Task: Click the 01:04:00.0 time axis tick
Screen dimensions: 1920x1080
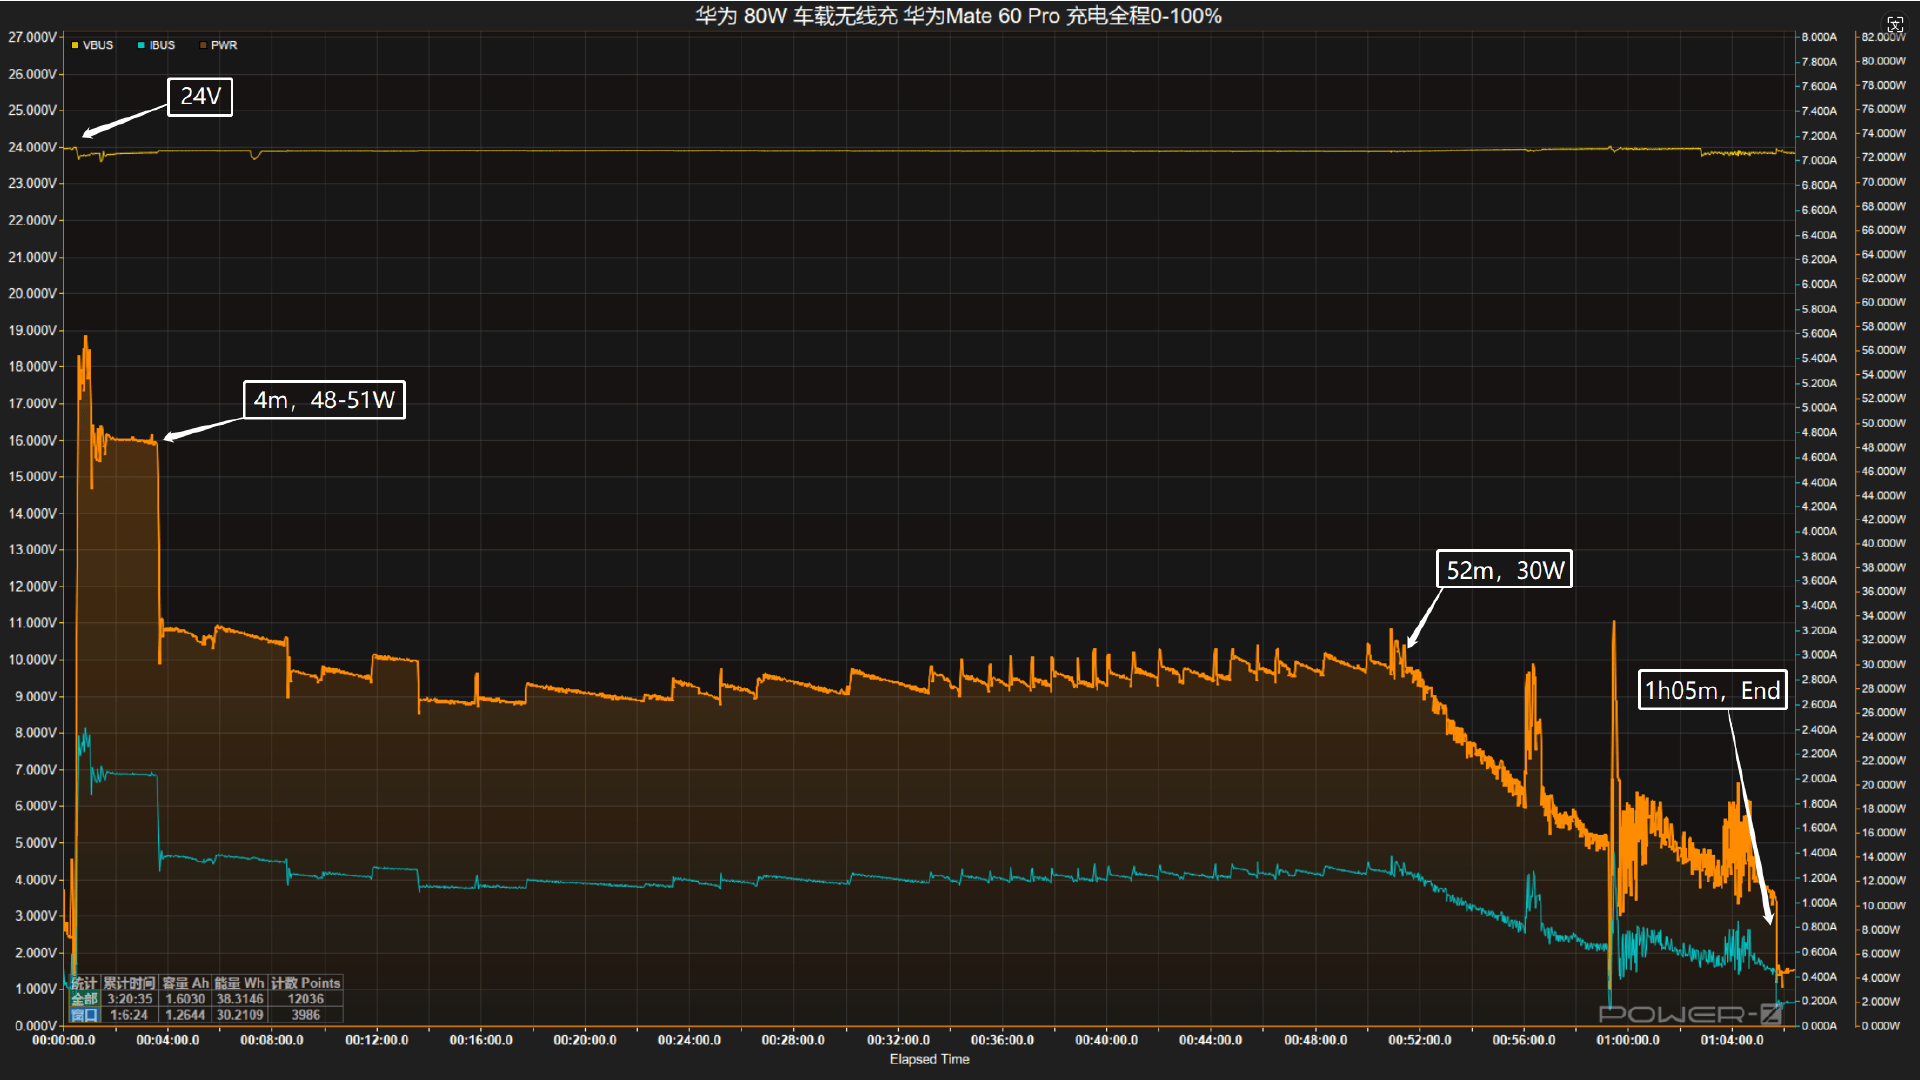Action: click(1732, 1040)
